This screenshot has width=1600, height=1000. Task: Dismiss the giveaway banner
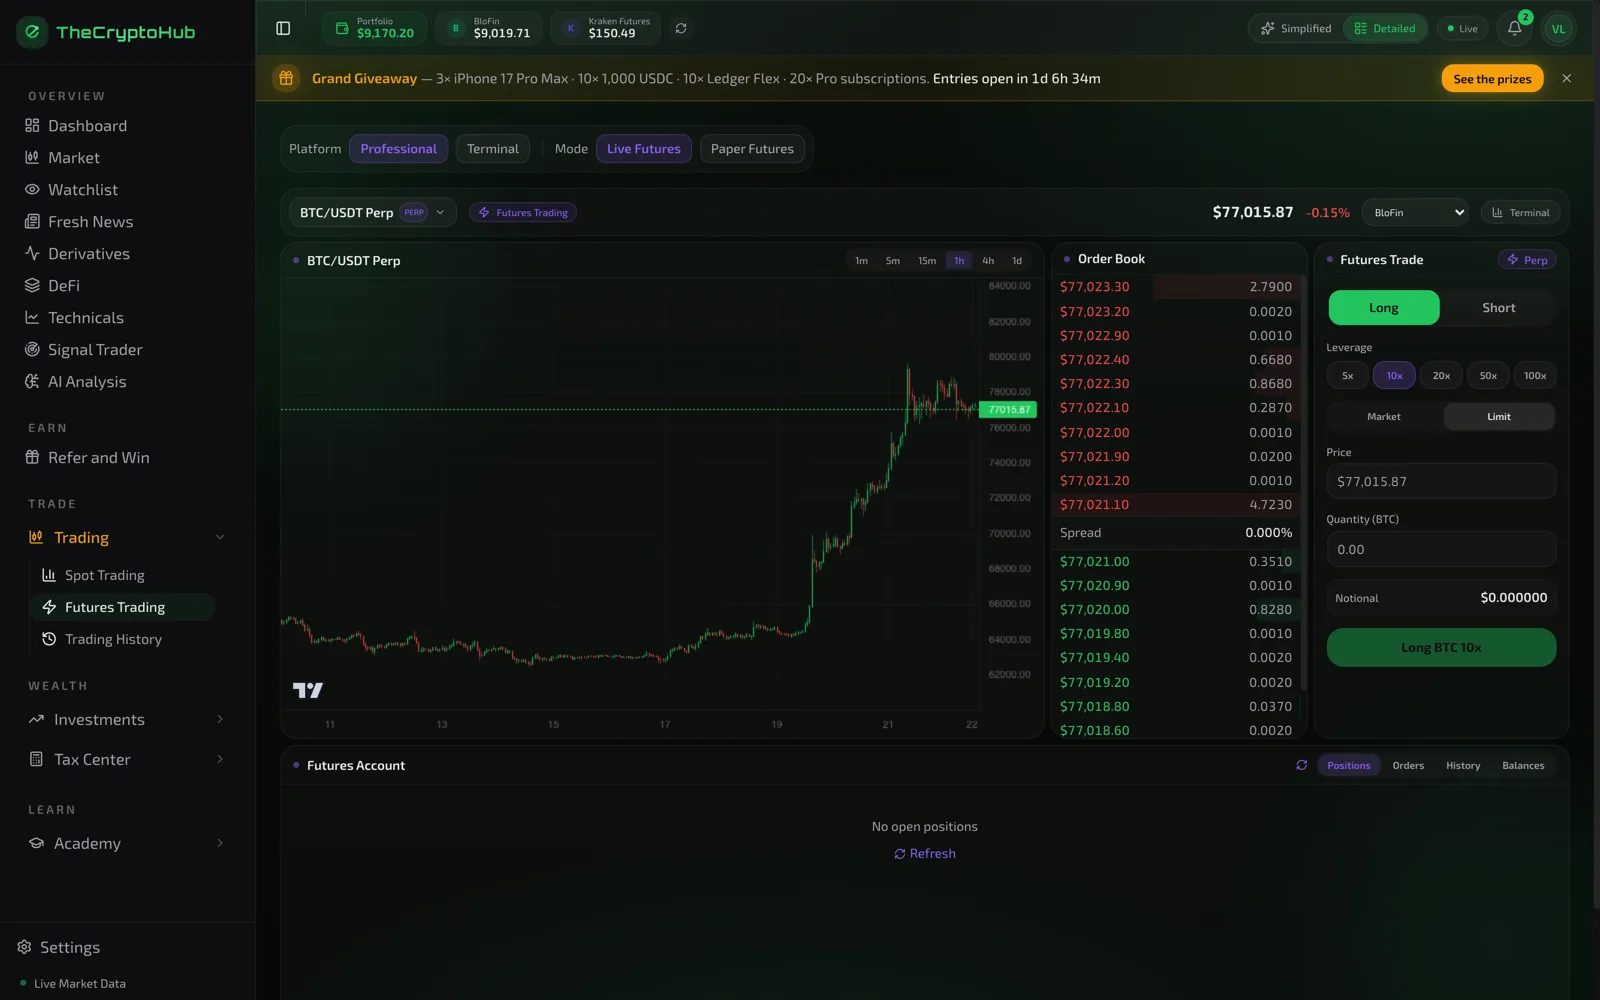point(1566,78)
